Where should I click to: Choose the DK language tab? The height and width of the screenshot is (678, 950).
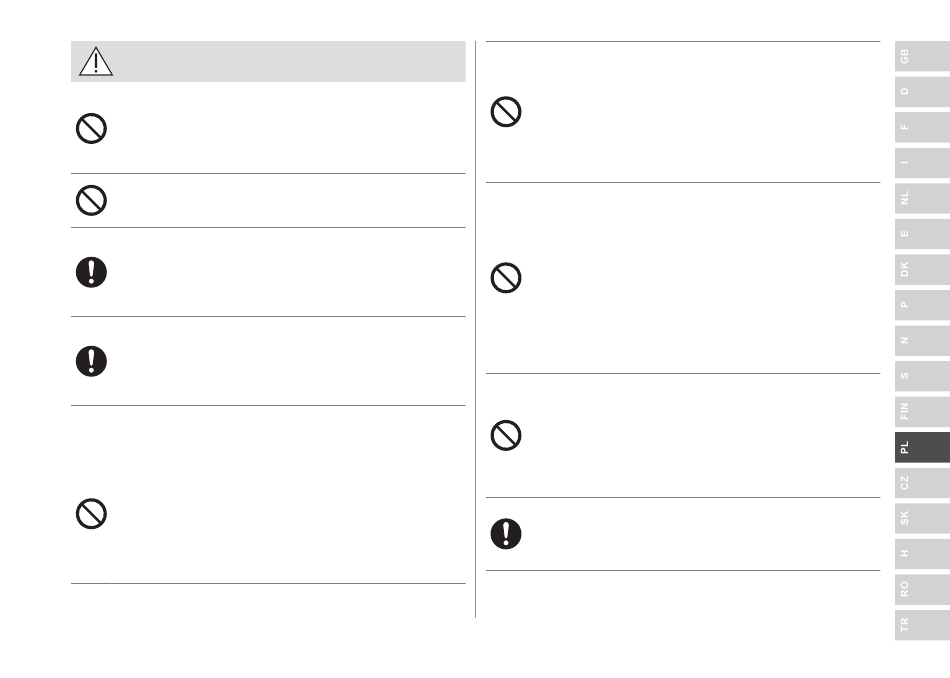922,270
